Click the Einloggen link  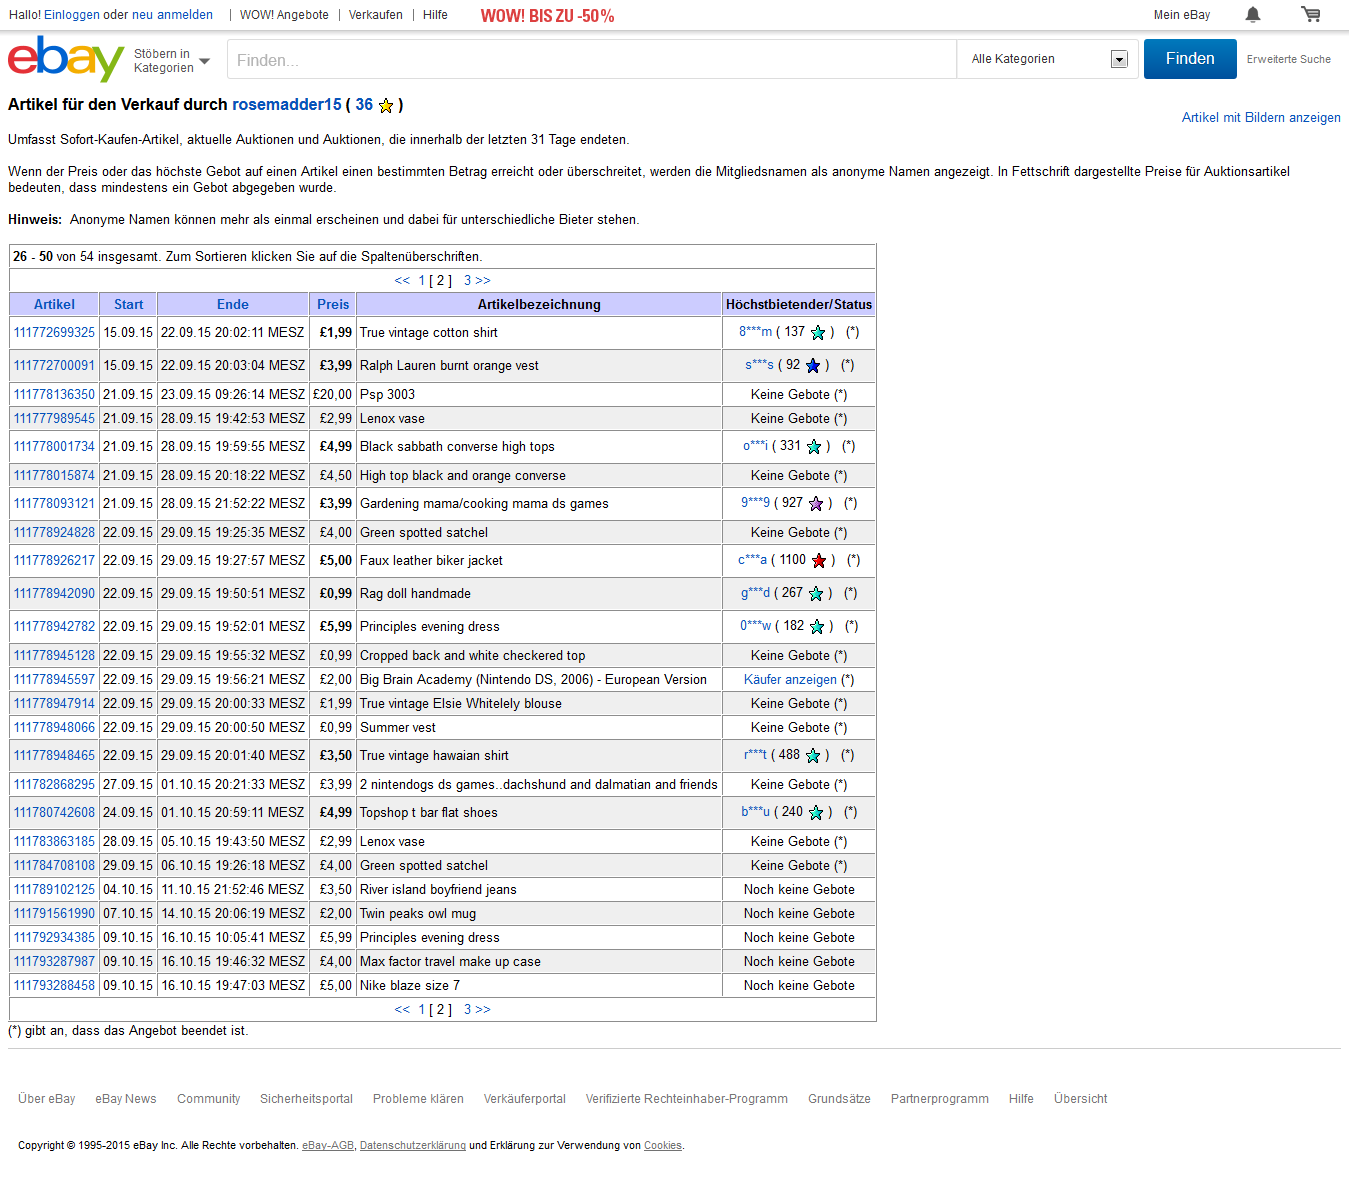point(72,15)
